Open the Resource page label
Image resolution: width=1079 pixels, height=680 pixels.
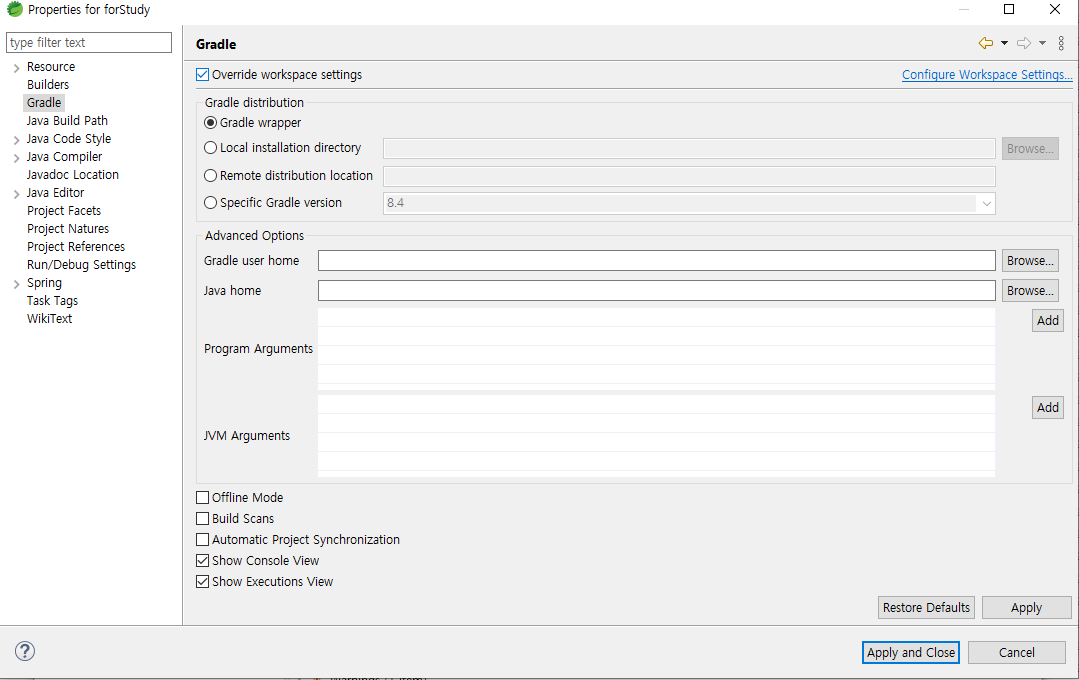point(51,67)
